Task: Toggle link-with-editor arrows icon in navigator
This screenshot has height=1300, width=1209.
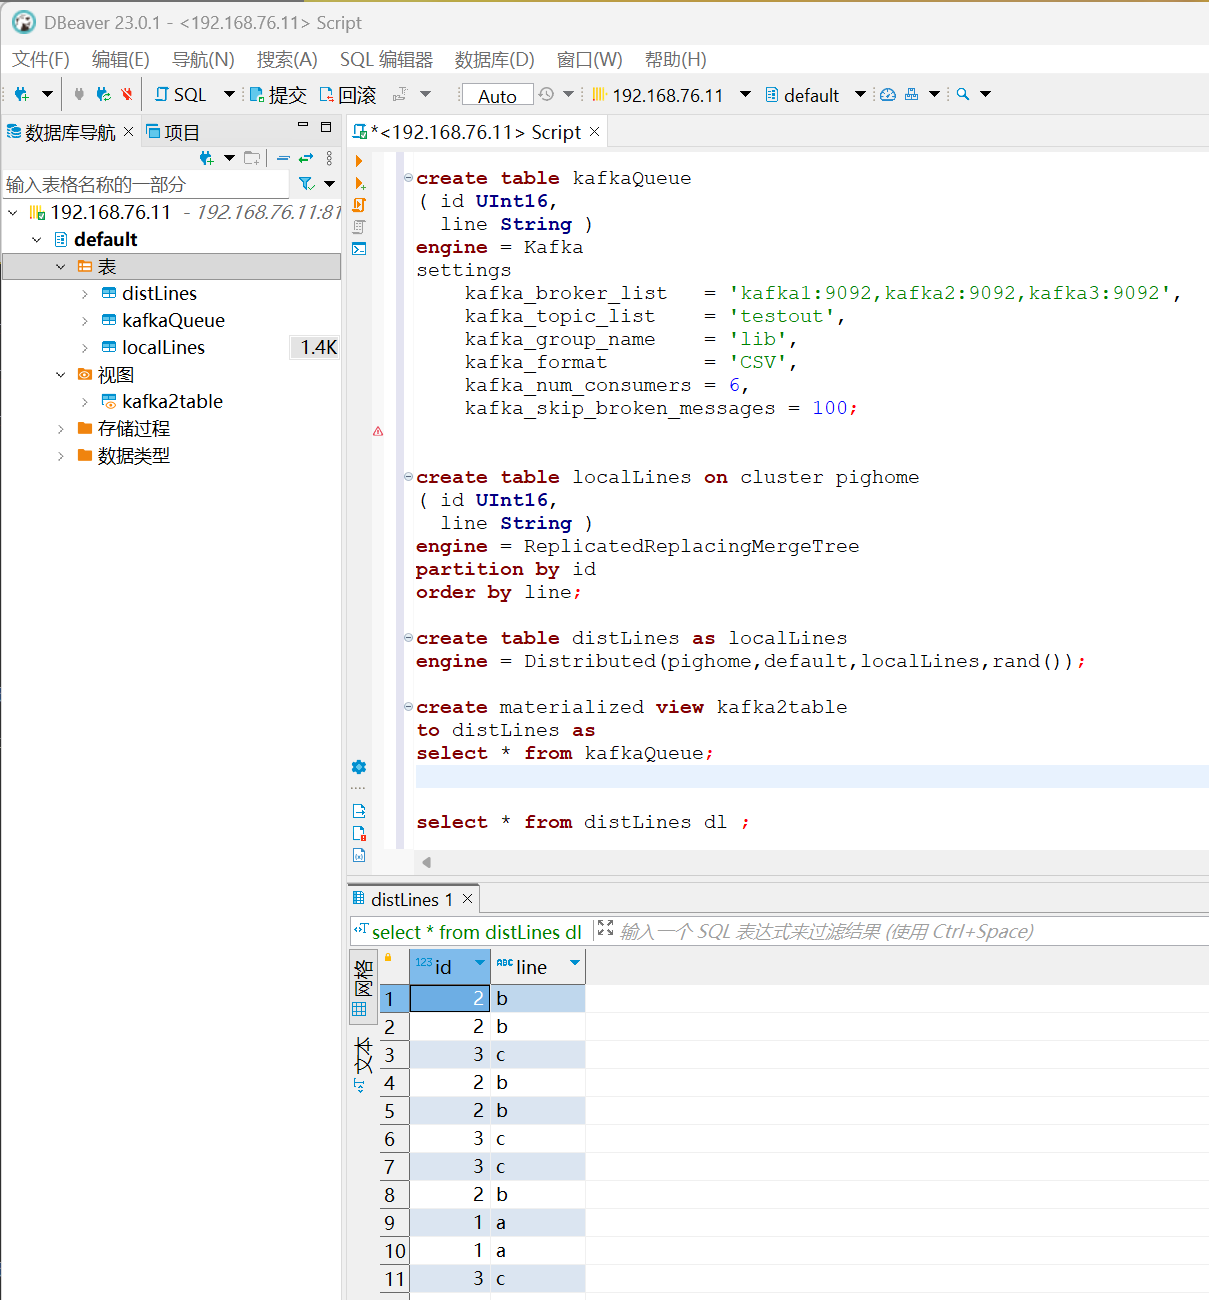Action: pyautogui.click(x=306, y=158)
